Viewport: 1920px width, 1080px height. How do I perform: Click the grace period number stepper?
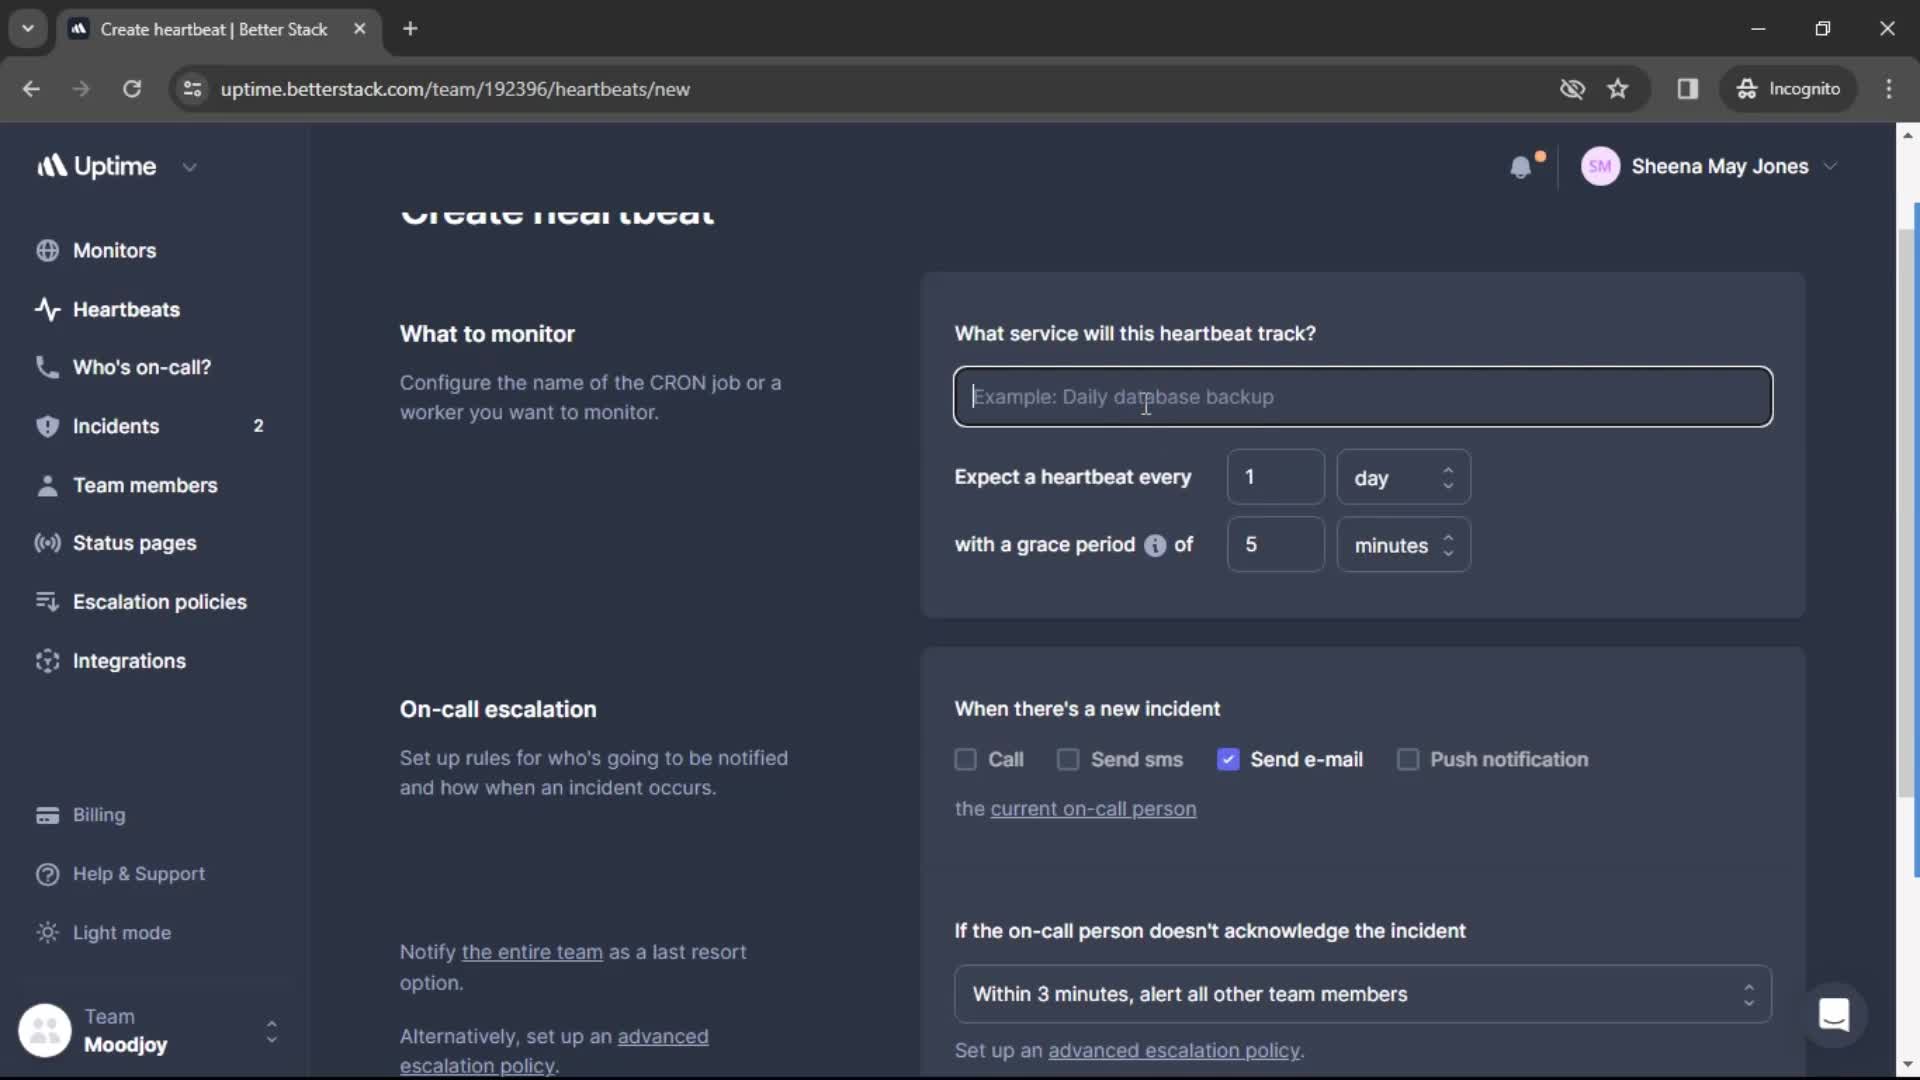coord(1274,545)
